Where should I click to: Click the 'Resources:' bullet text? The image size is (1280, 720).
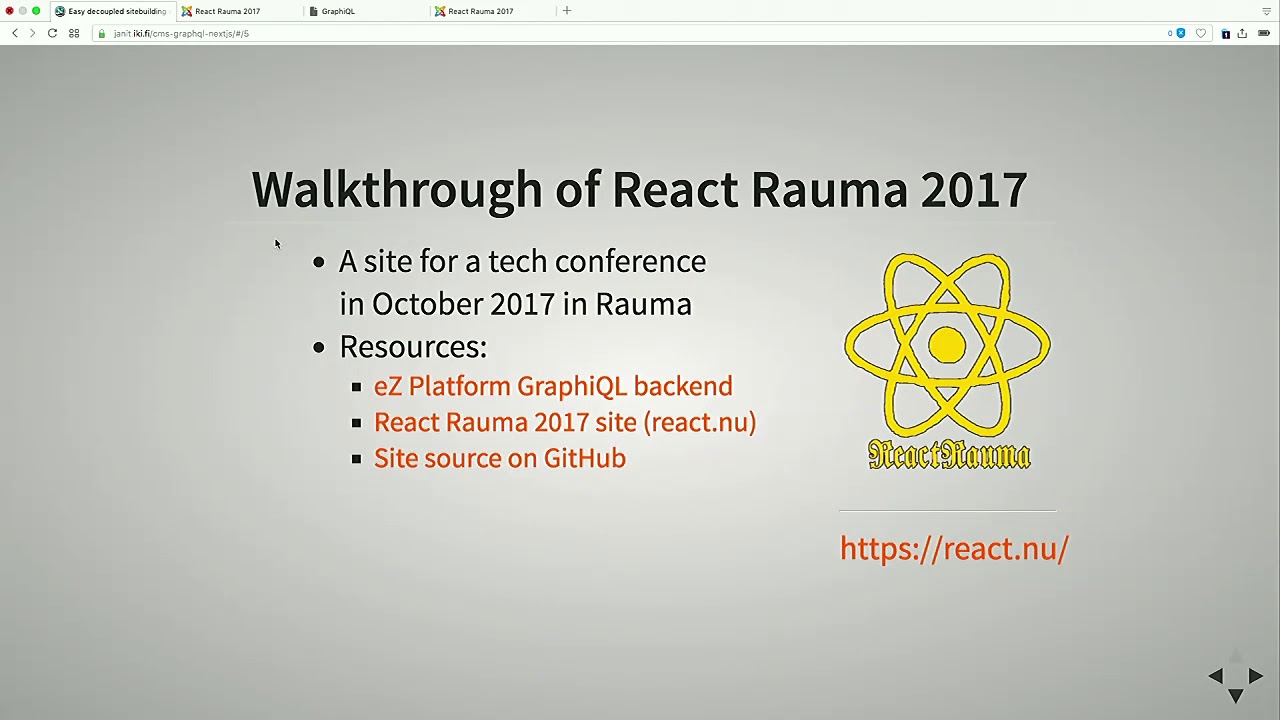(x=413, y=346)
